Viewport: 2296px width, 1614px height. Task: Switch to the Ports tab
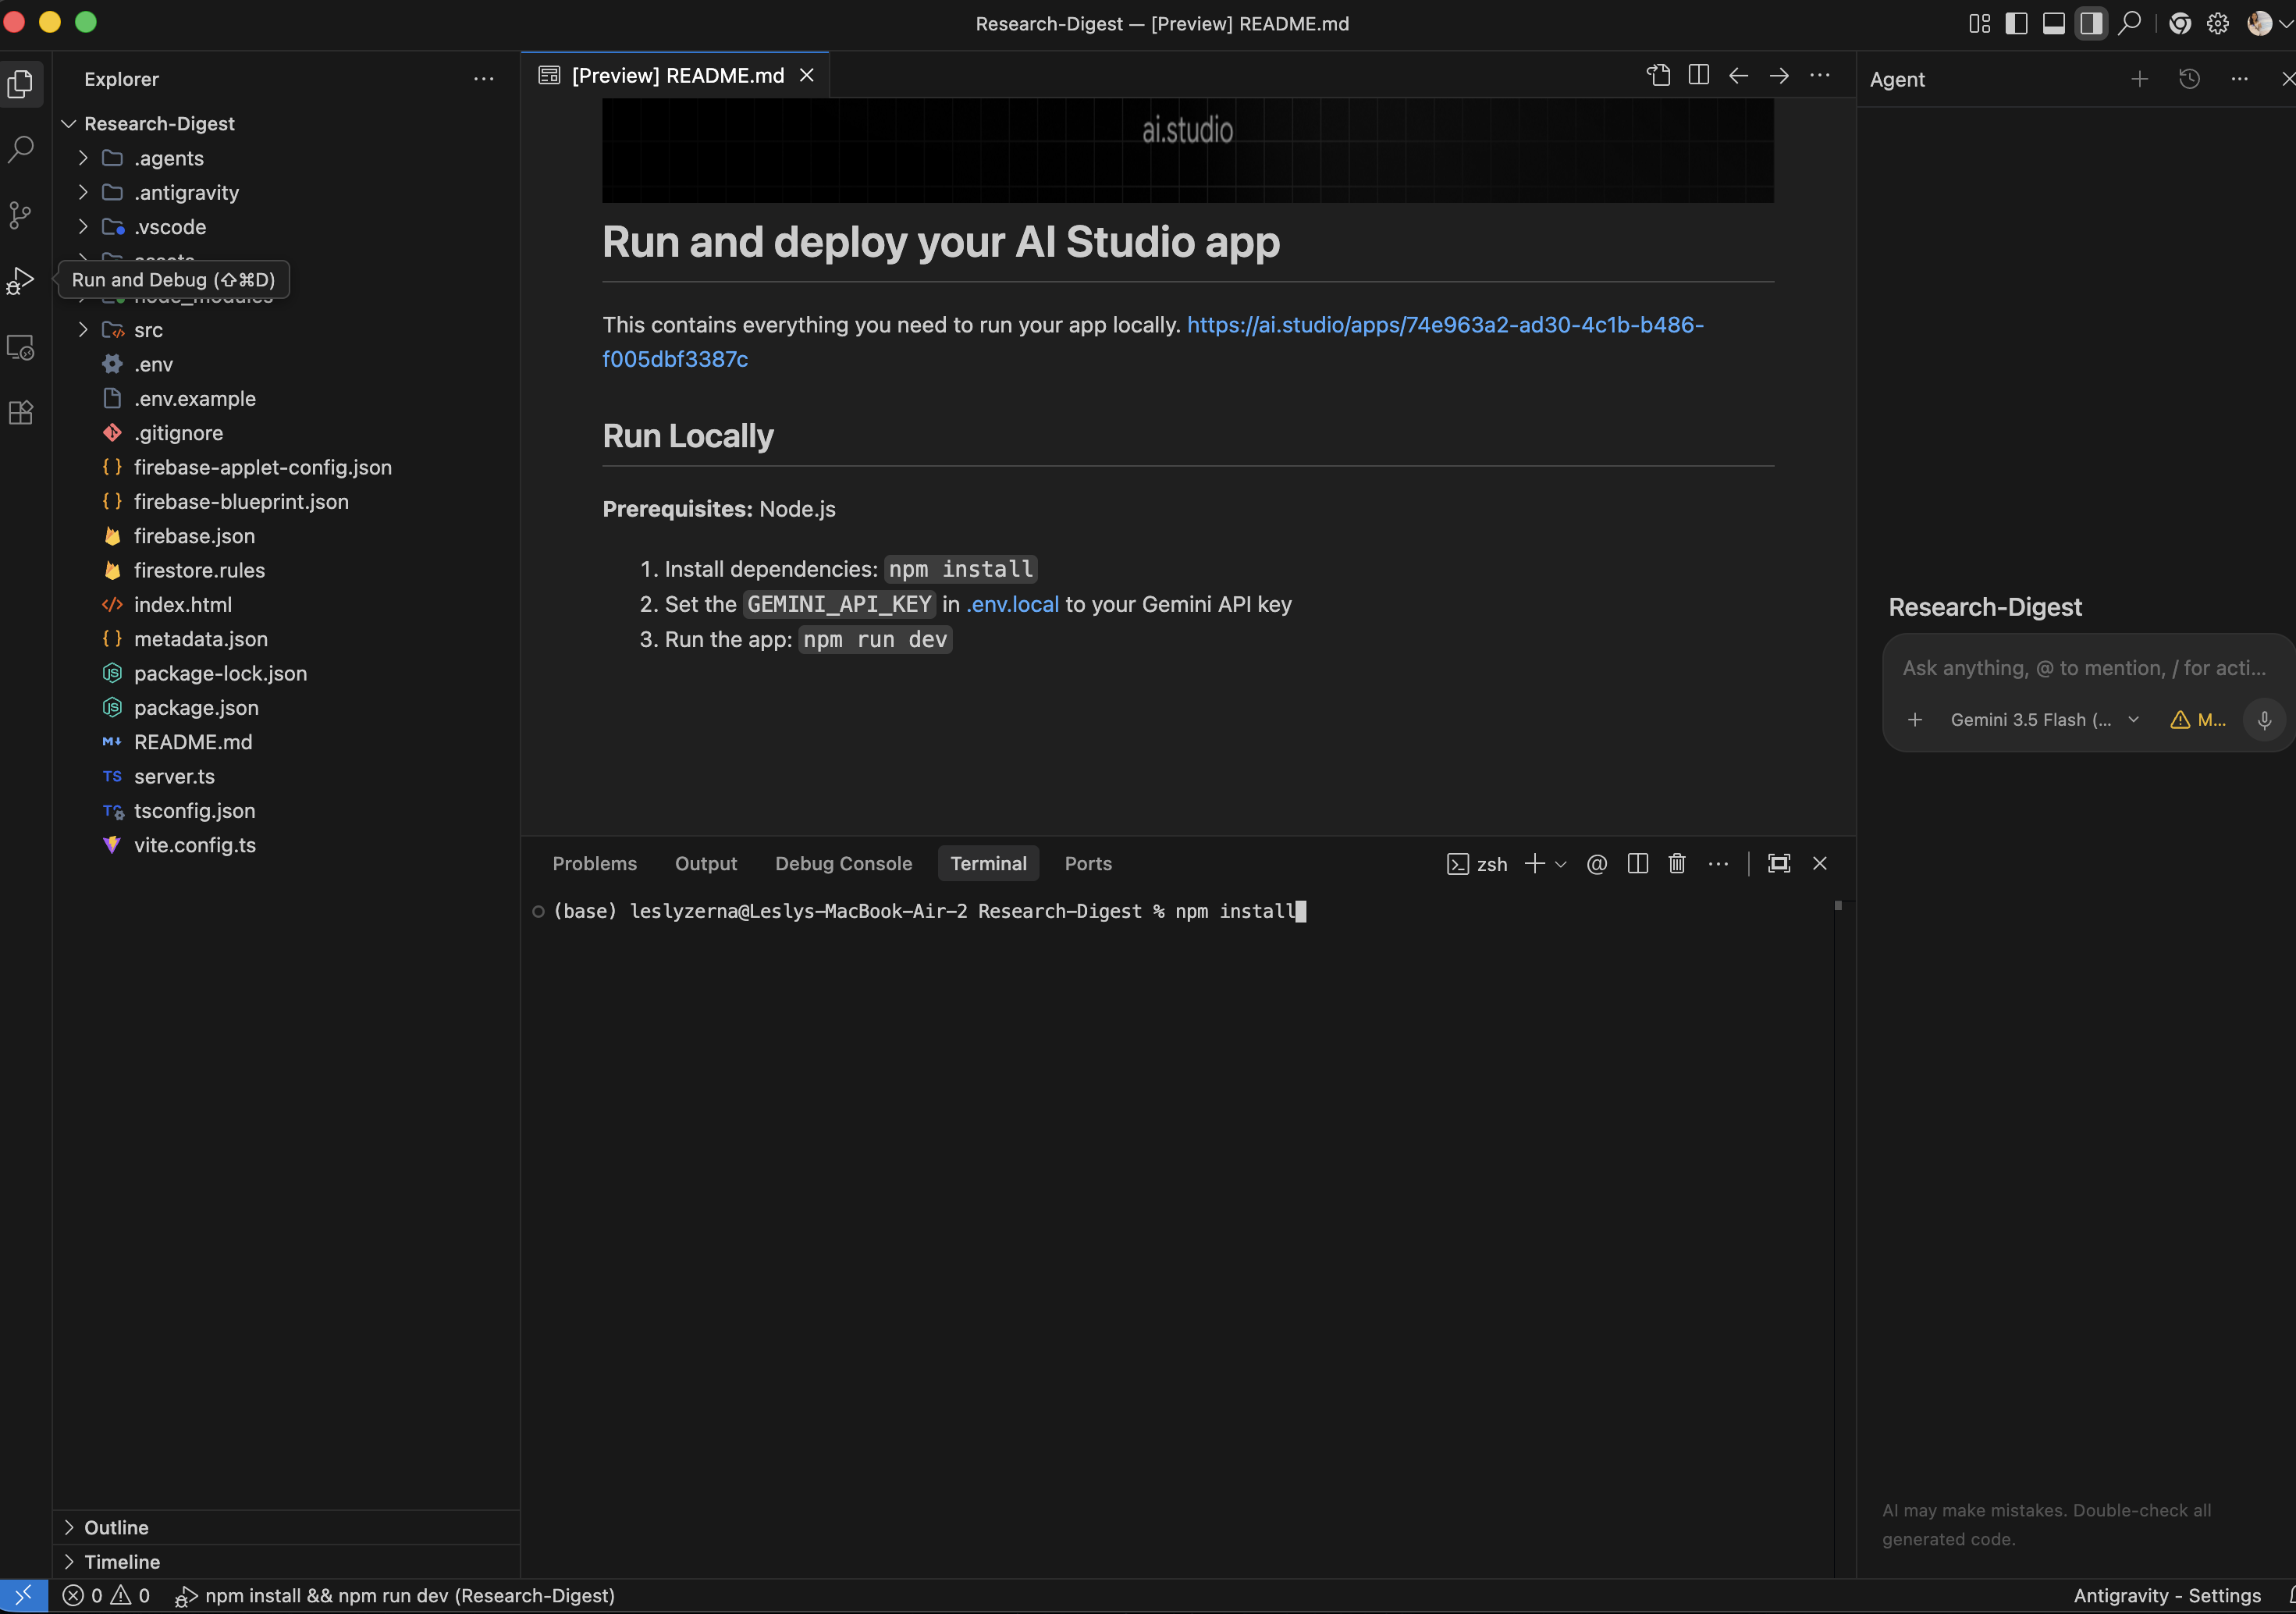[x=1088, y=863]
